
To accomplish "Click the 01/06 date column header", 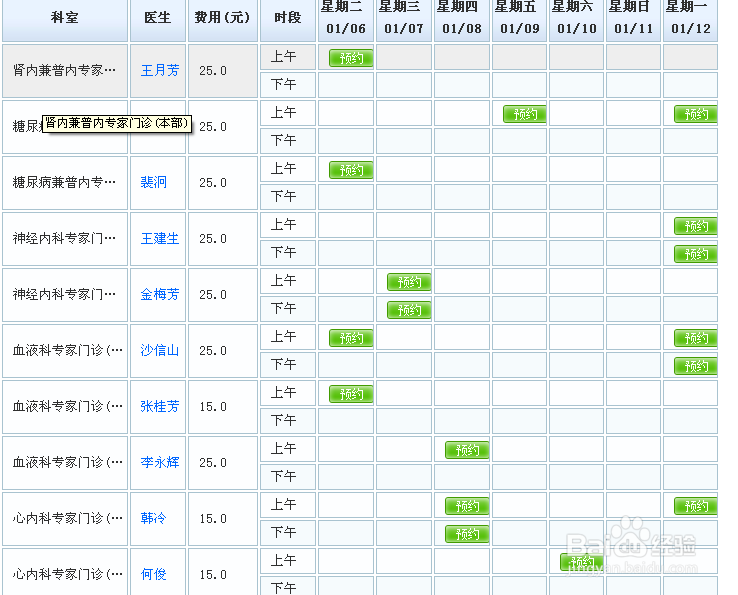I will 346,19.
